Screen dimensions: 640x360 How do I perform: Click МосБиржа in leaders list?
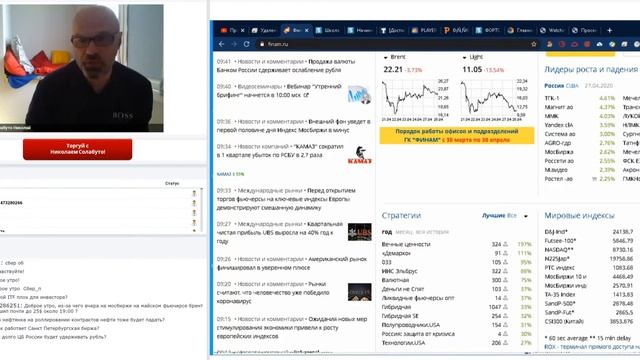coord(558,152)
